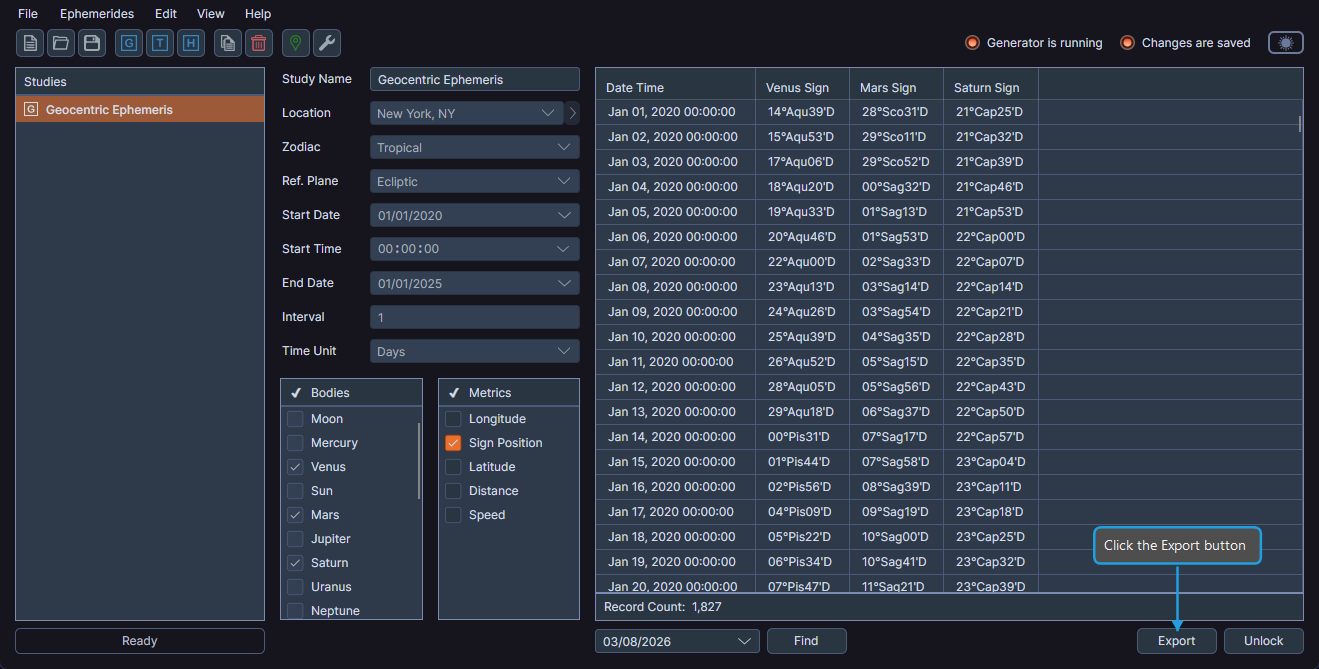Check the Jupiter body checkbox

(x=295, y=538)
